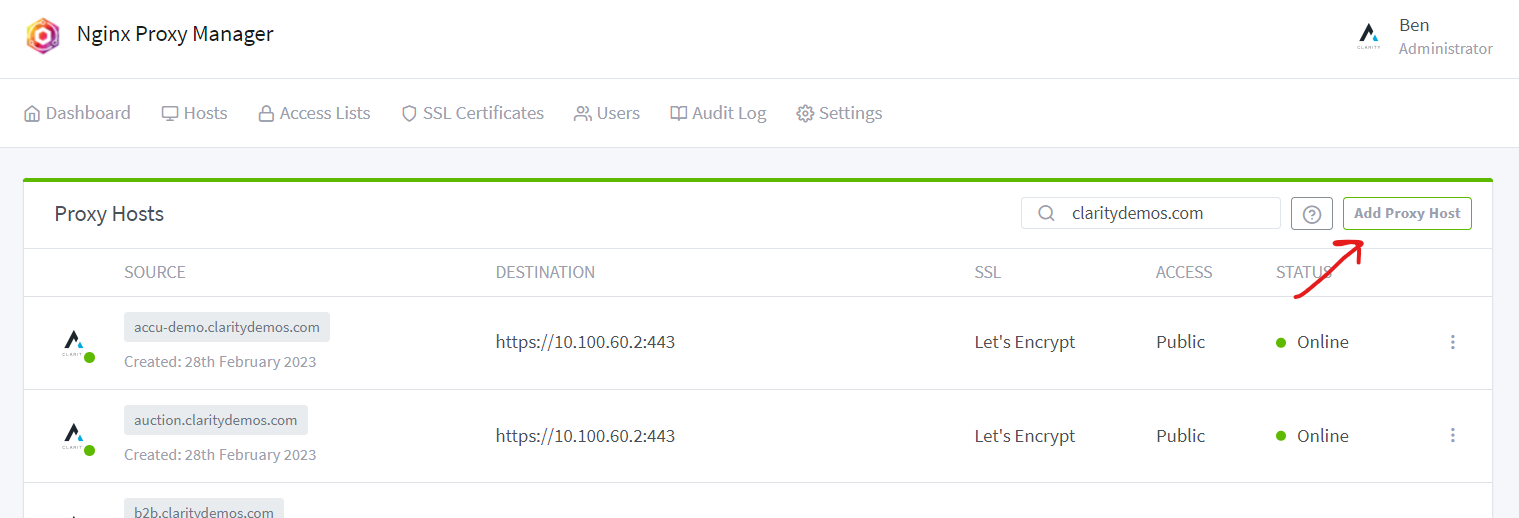The width and height of the screenshot is (1519, 518).
Task: Open the Settings page
Action: point(839,113)
